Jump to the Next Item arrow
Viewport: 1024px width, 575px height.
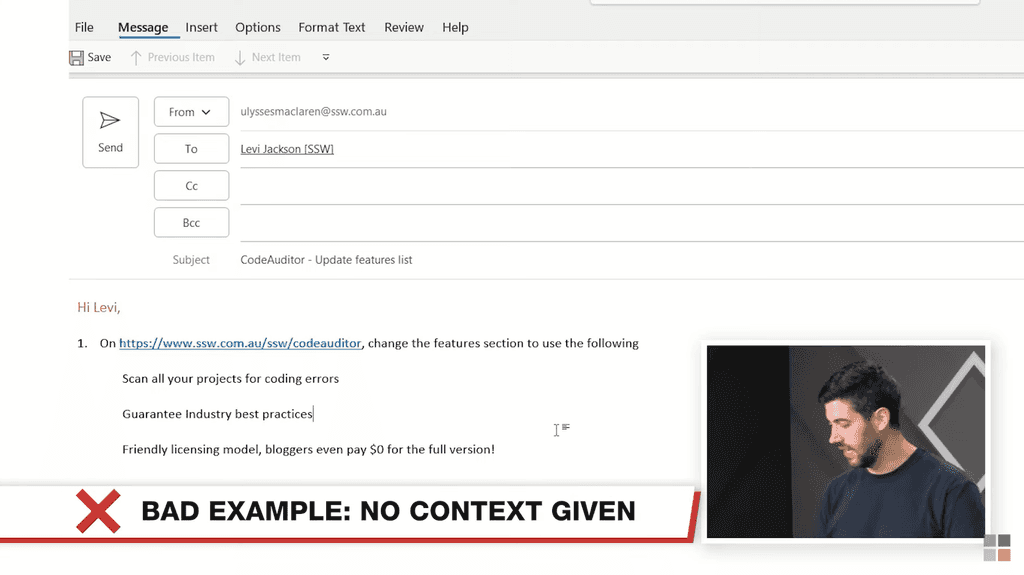tap(240, 58)
